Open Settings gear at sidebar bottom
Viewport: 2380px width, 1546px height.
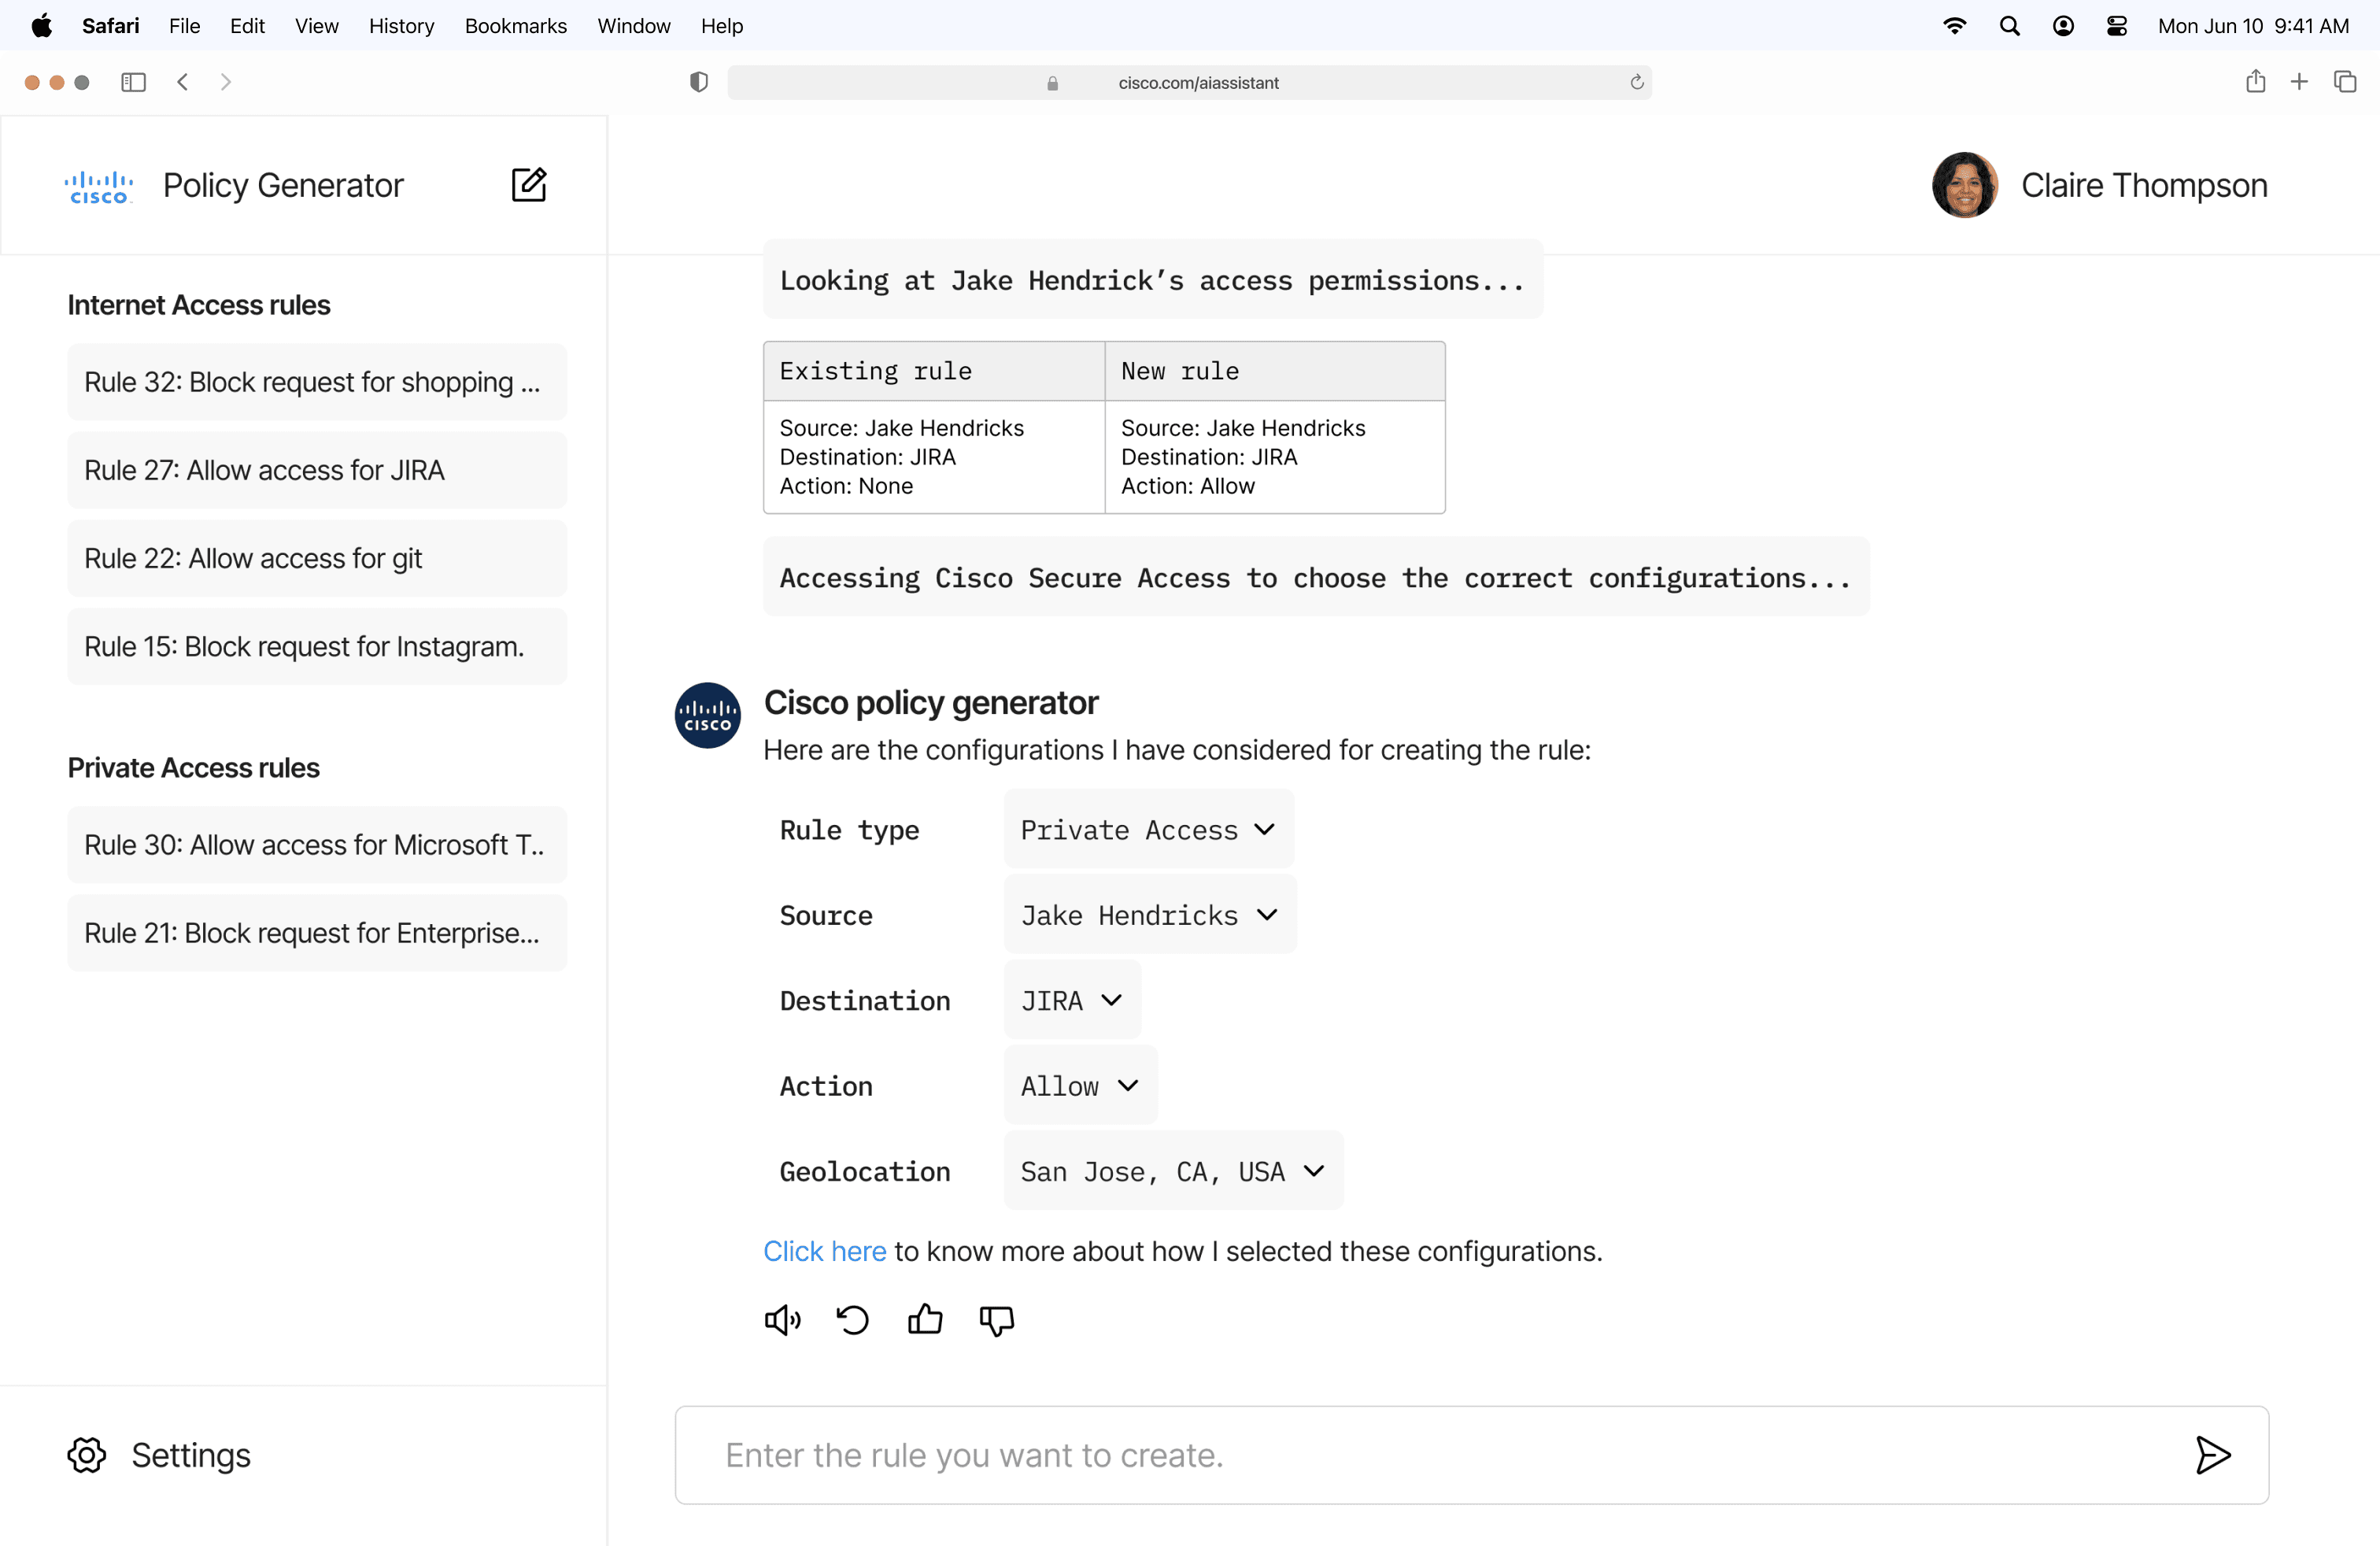[x=87, y=1455]
